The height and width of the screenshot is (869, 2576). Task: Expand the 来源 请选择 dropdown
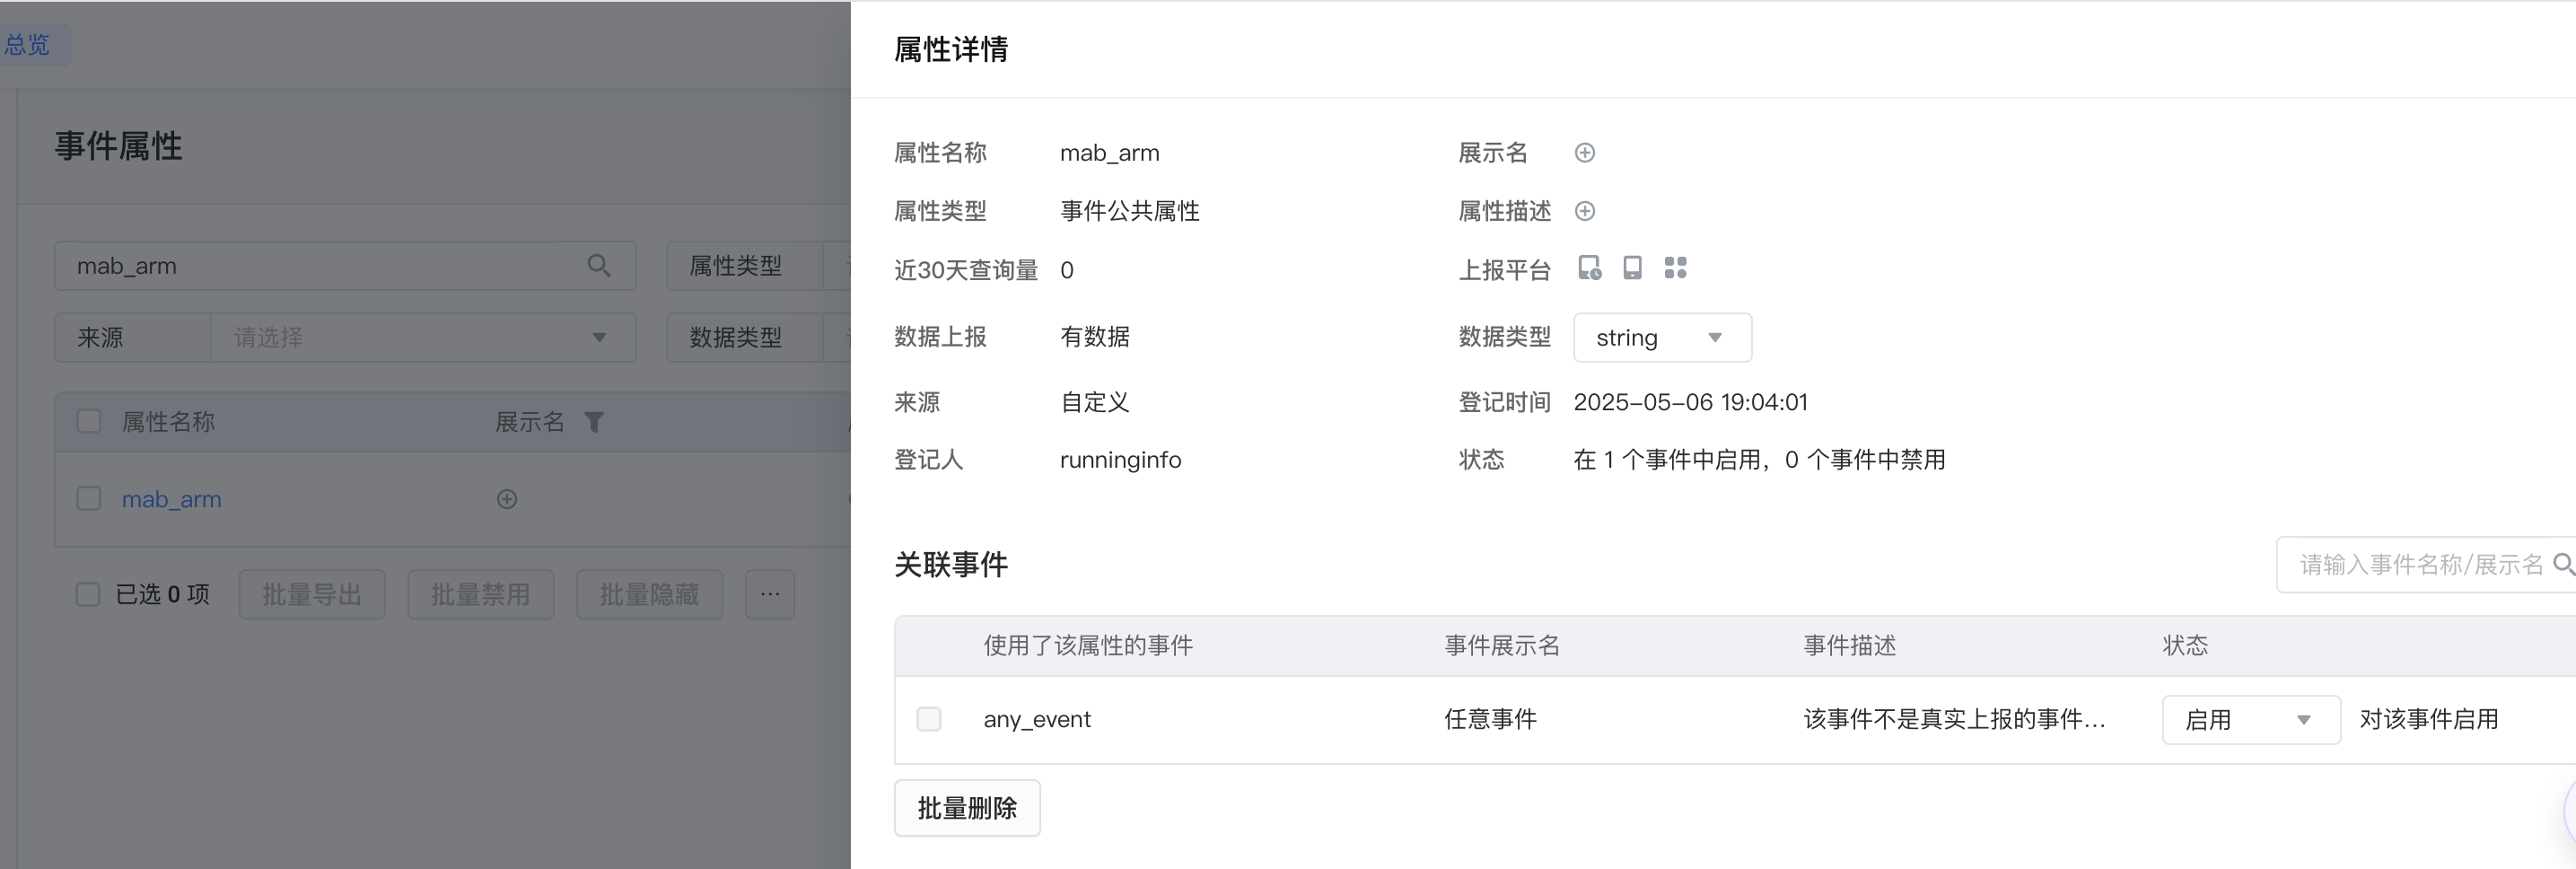click(422, 338)
